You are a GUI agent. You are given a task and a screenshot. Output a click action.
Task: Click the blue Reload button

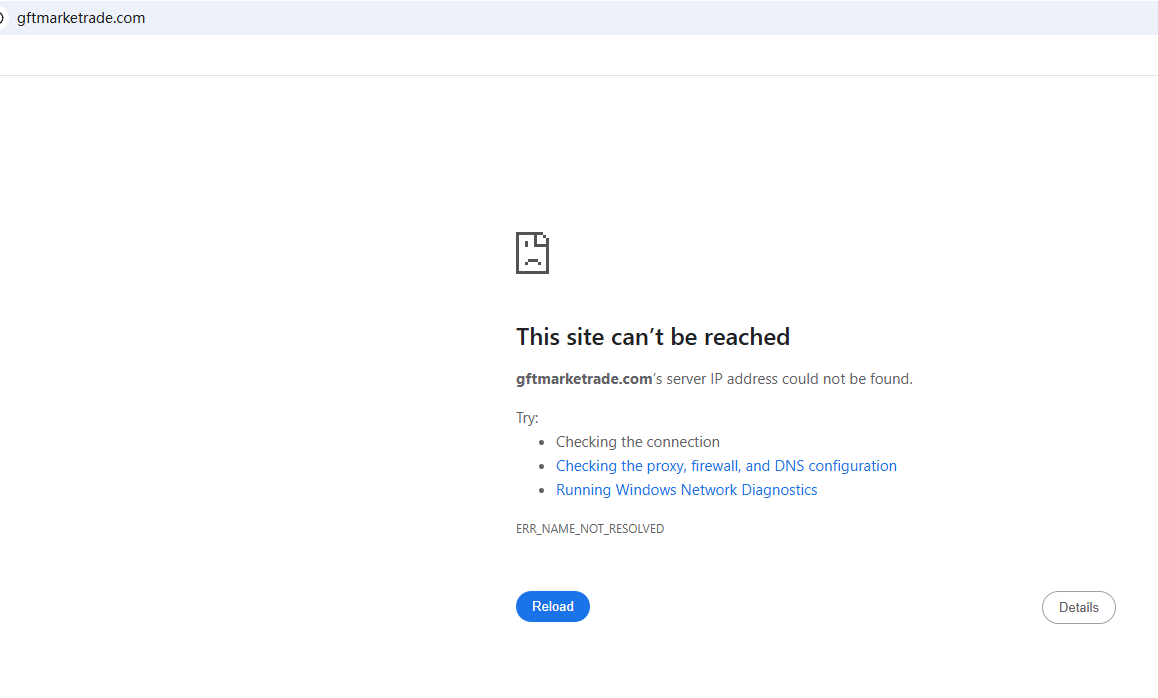pos(552,606)
